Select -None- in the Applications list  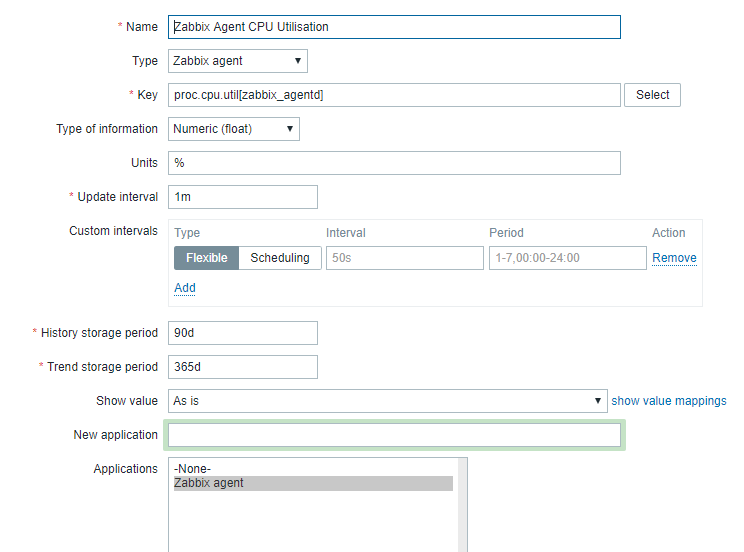click(192, 469)
